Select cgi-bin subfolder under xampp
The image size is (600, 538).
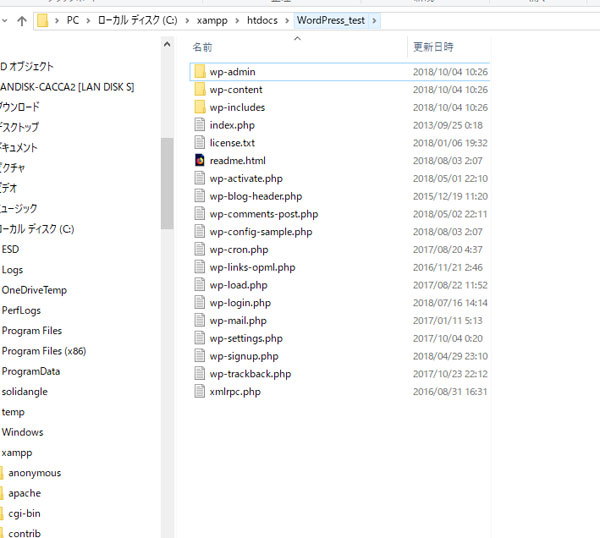click(24, 514)
